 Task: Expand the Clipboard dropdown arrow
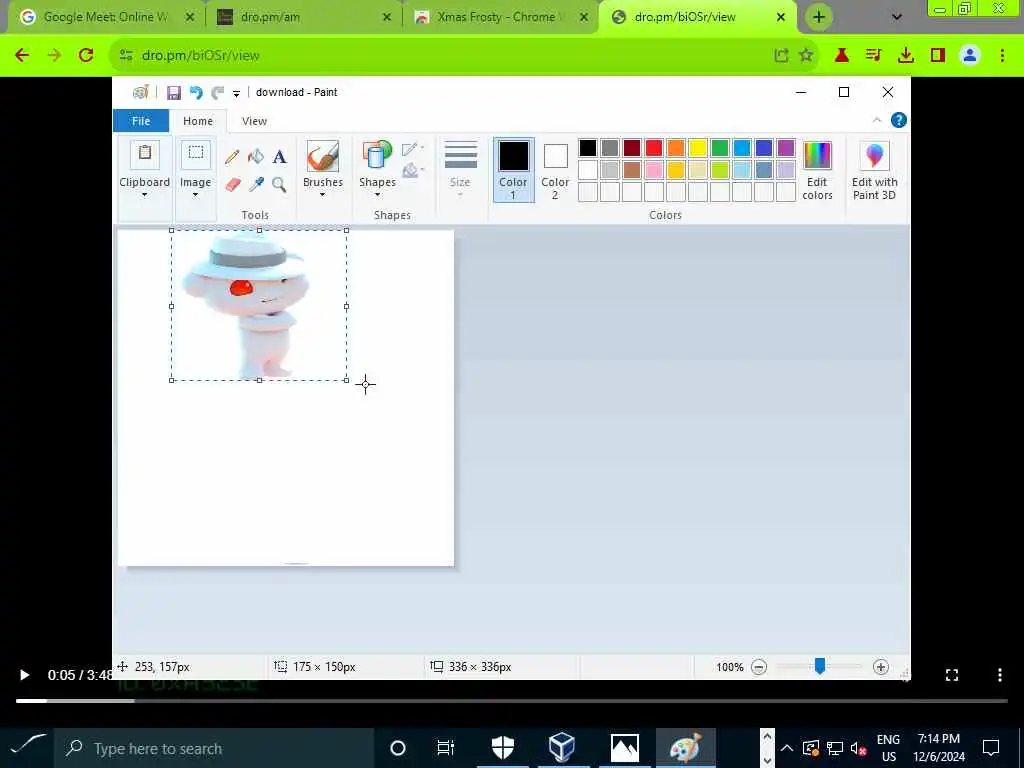[144, 195]
